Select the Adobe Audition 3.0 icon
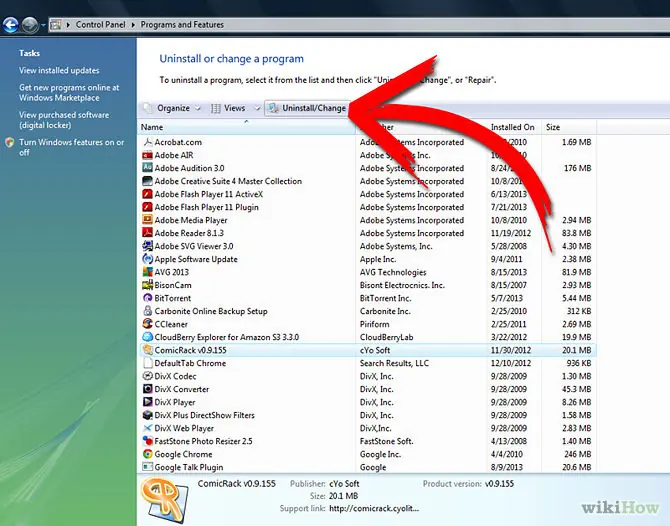This screenshot has width=670, height=526. 147,168
